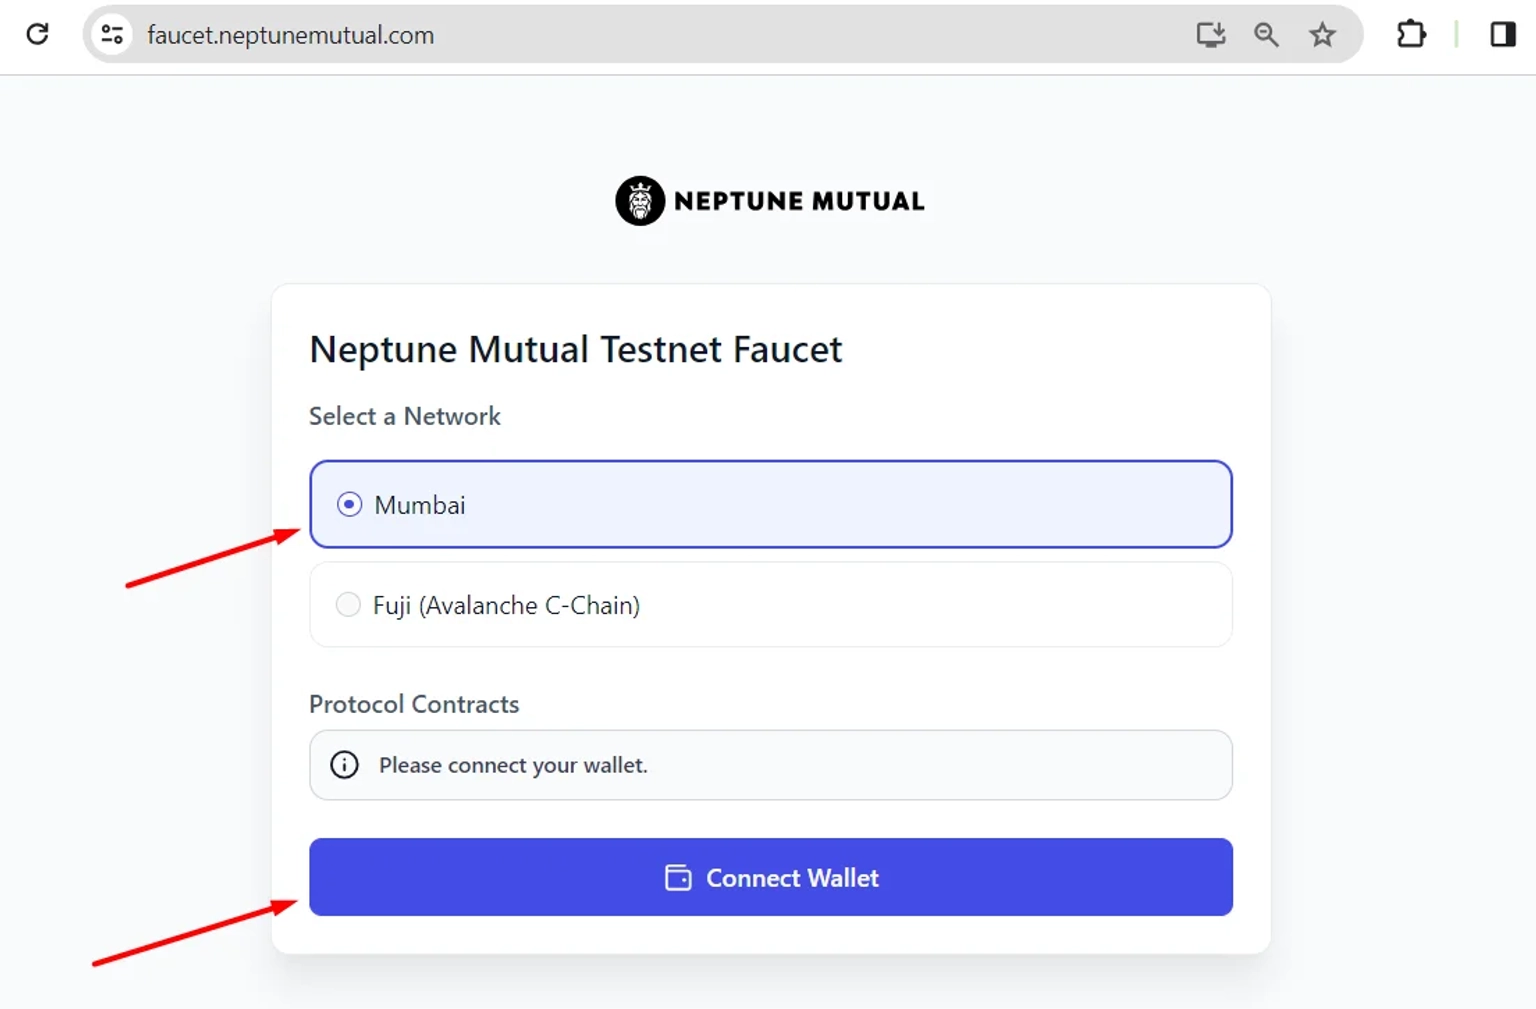Select the Fuji (Avalanche C-Chain) radio button
The image size is (1536, 1009).
click(x=348, y=604)
